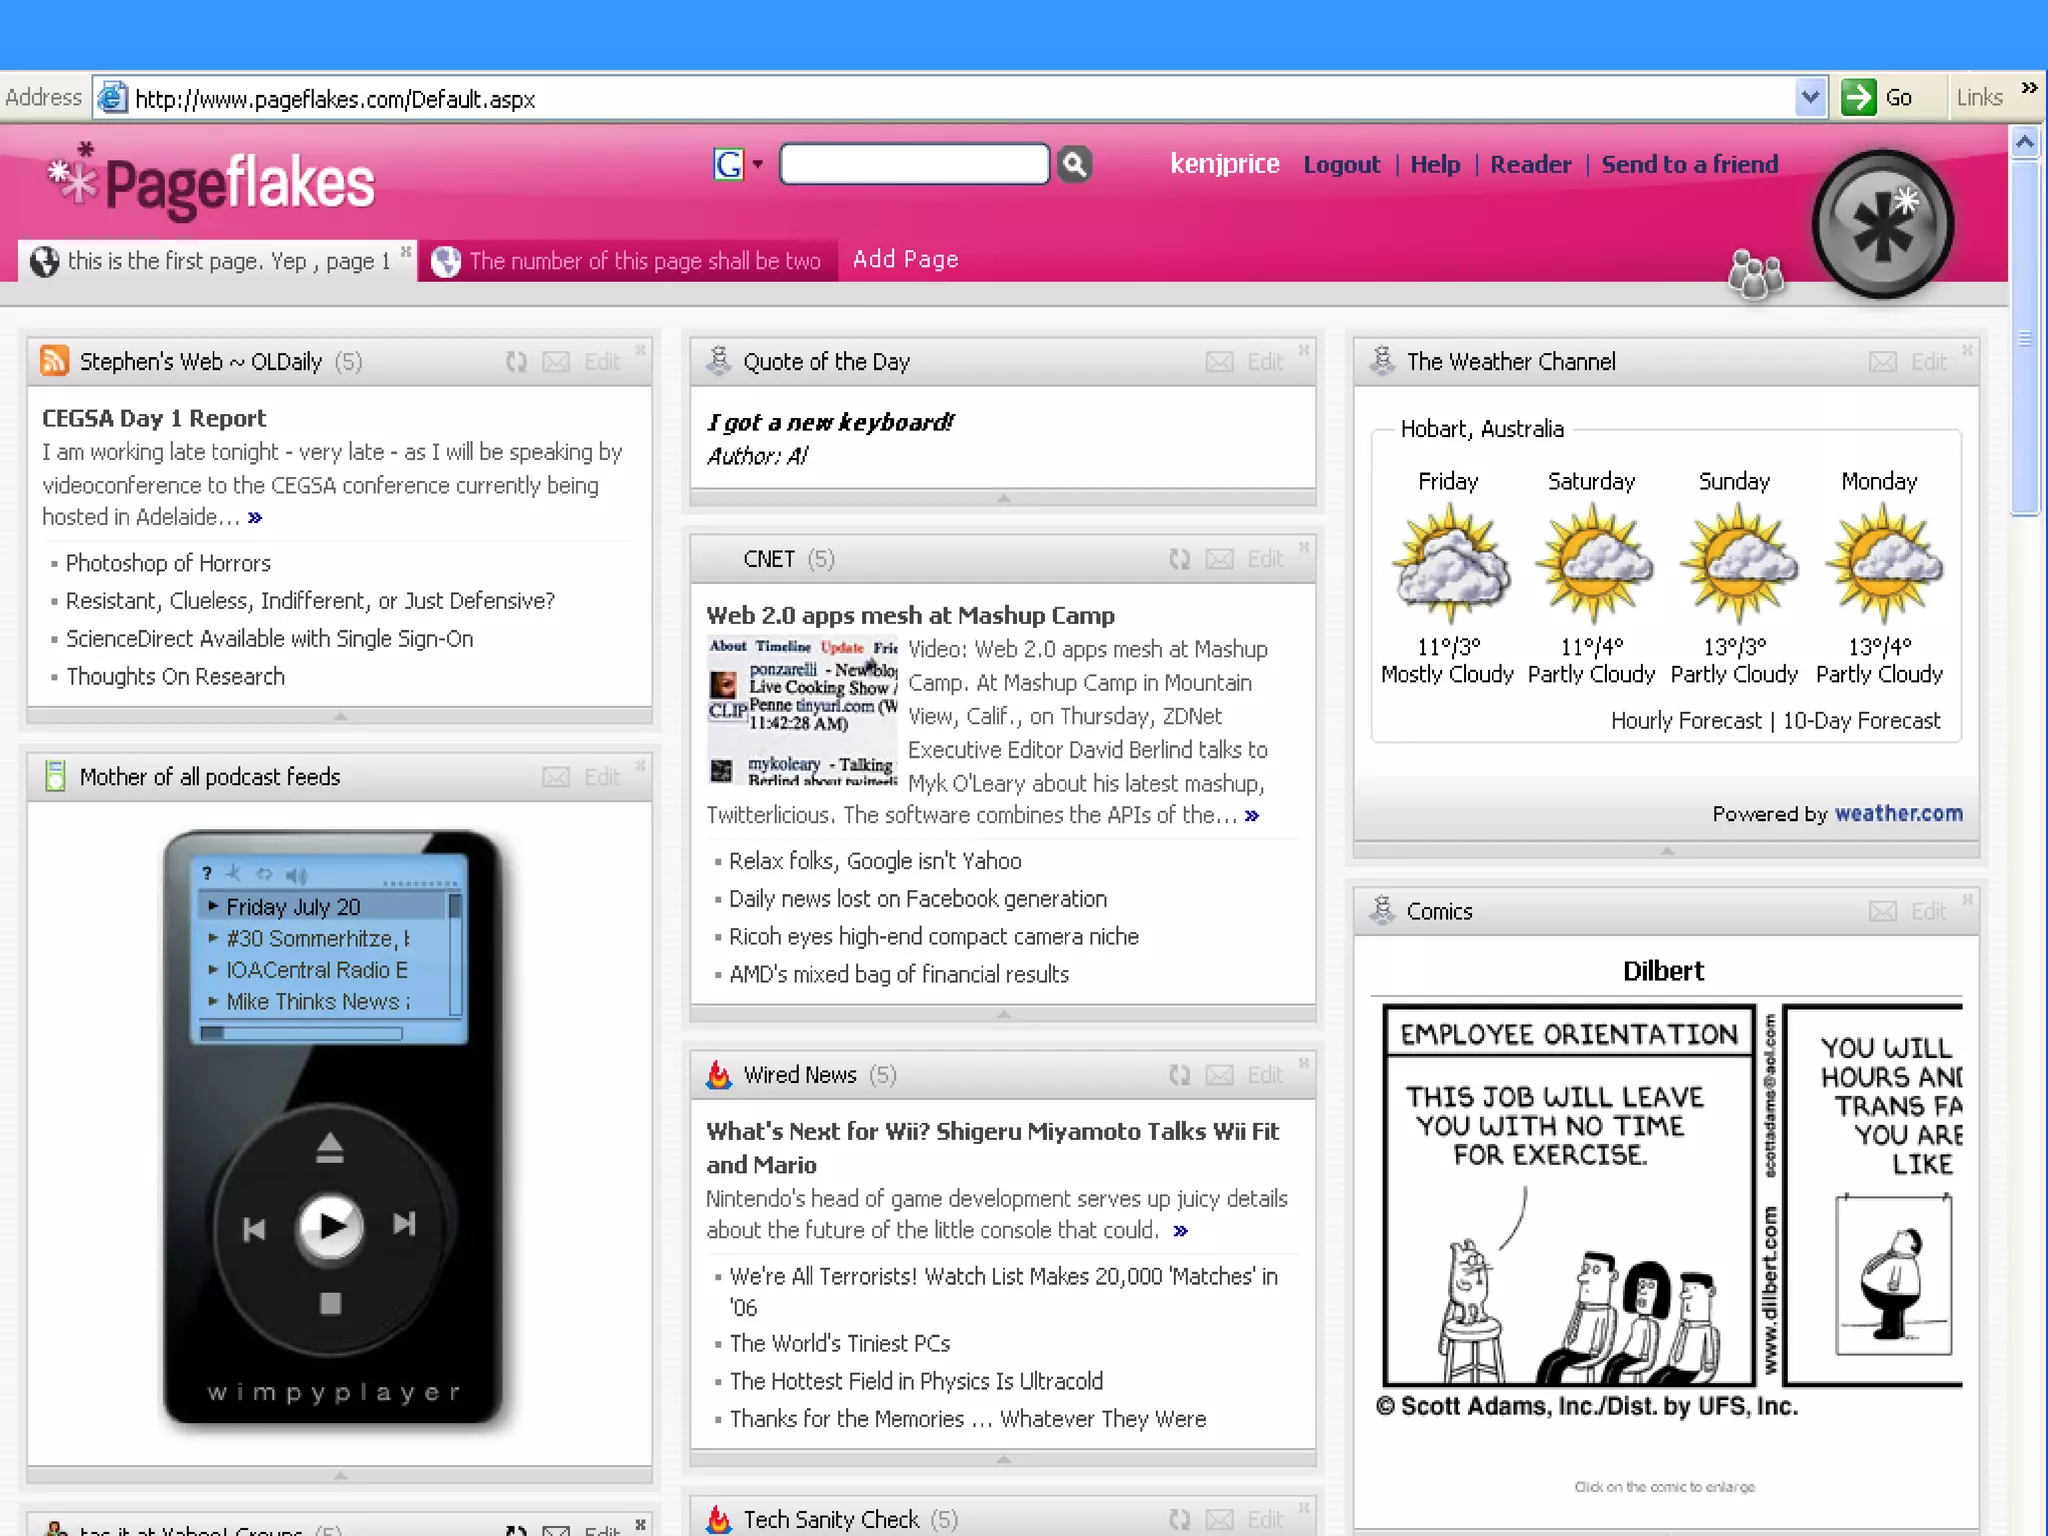2048x1536 pixels.
Task: Collapse the Weather Channel flake with bottom arrow
Action: click(1666, 851)
